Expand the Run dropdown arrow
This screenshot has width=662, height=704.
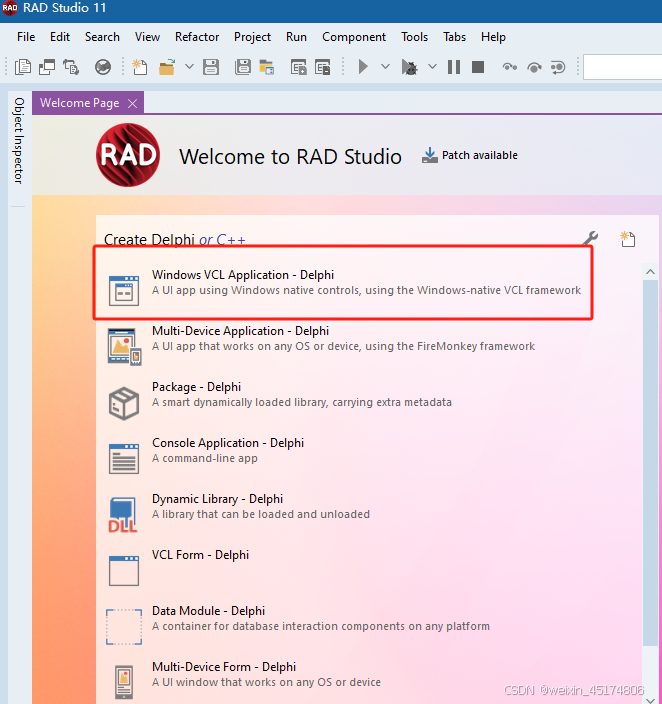tap(385, 67)
